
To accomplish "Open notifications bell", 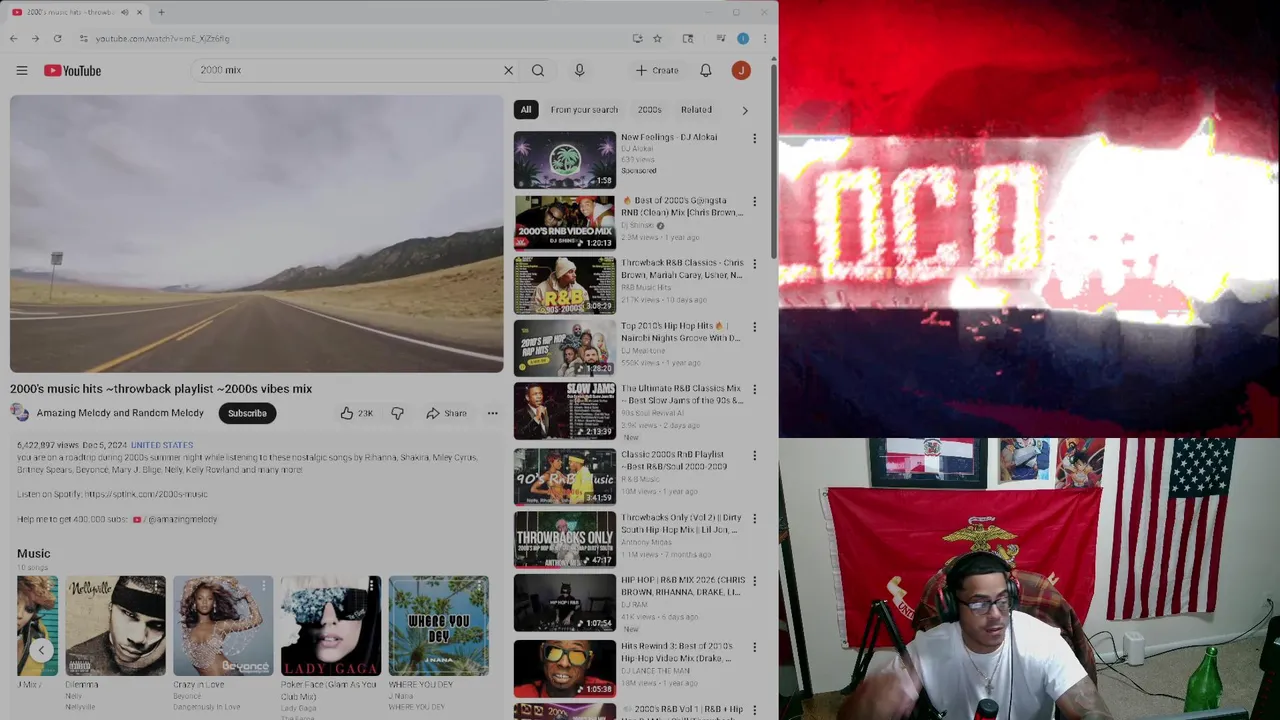I will pyautogui.click(x=706, y=70).
